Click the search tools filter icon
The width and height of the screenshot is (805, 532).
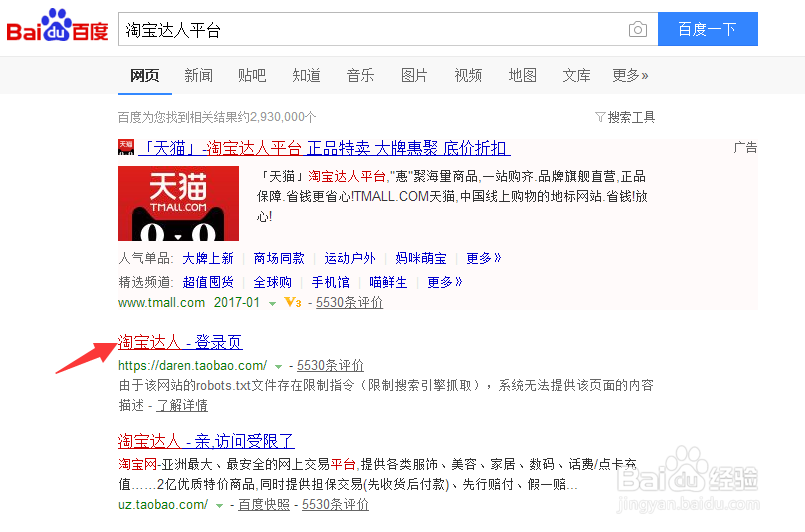[x=600, y=117]
